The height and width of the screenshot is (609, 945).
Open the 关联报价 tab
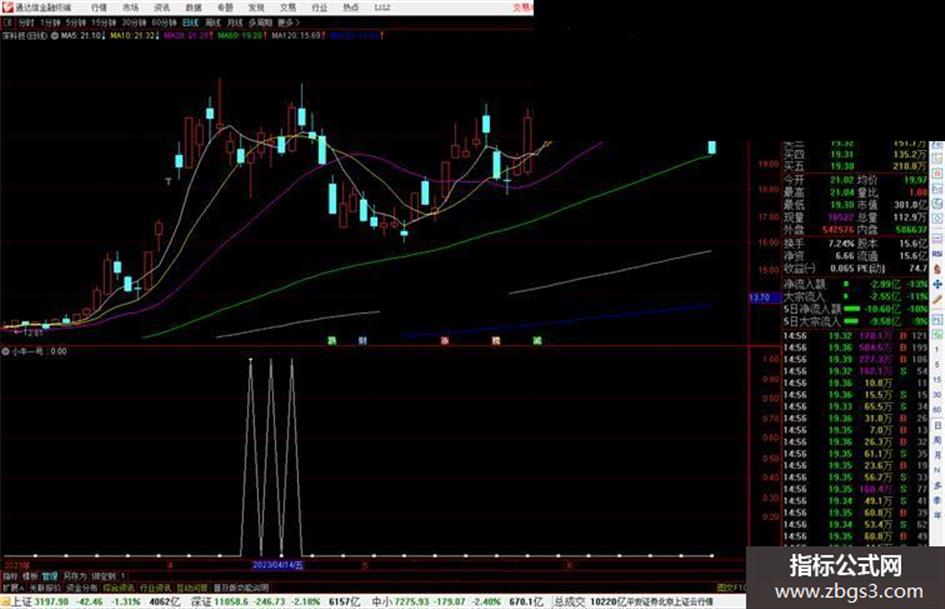(x=45, y=587)
